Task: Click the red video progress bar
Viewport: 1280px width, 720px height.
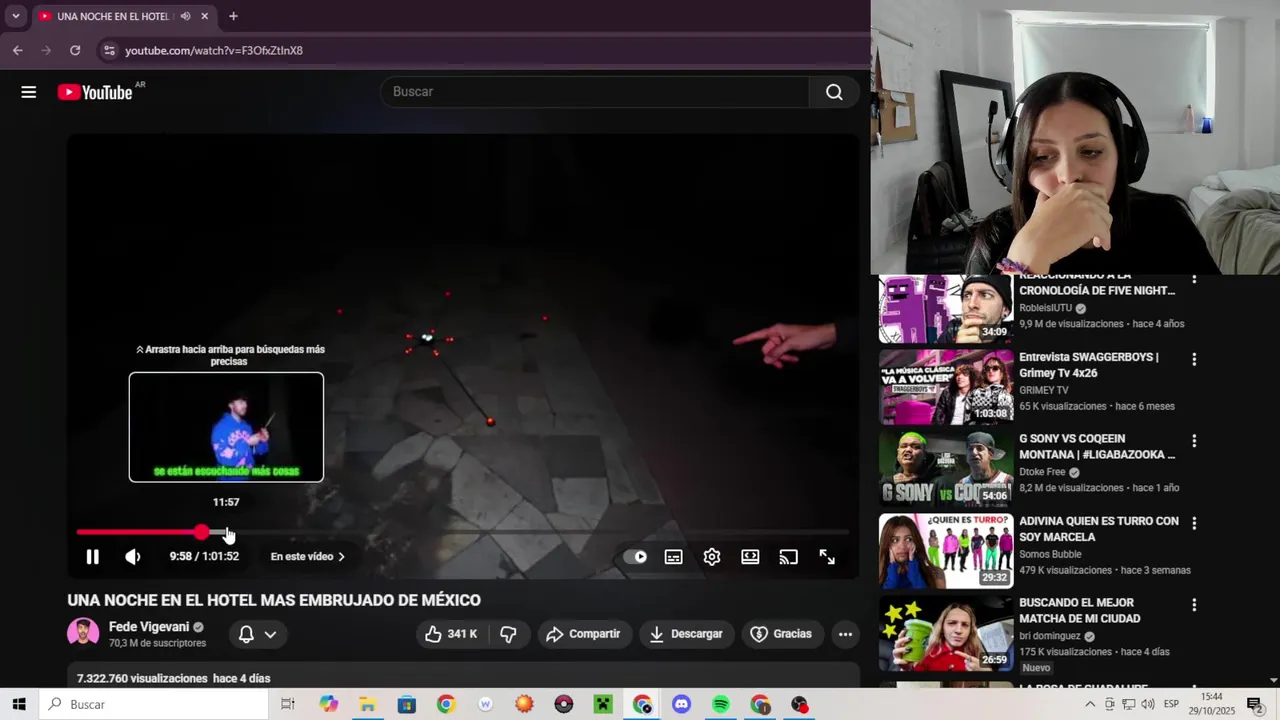Action: click(x=140, y=532)
